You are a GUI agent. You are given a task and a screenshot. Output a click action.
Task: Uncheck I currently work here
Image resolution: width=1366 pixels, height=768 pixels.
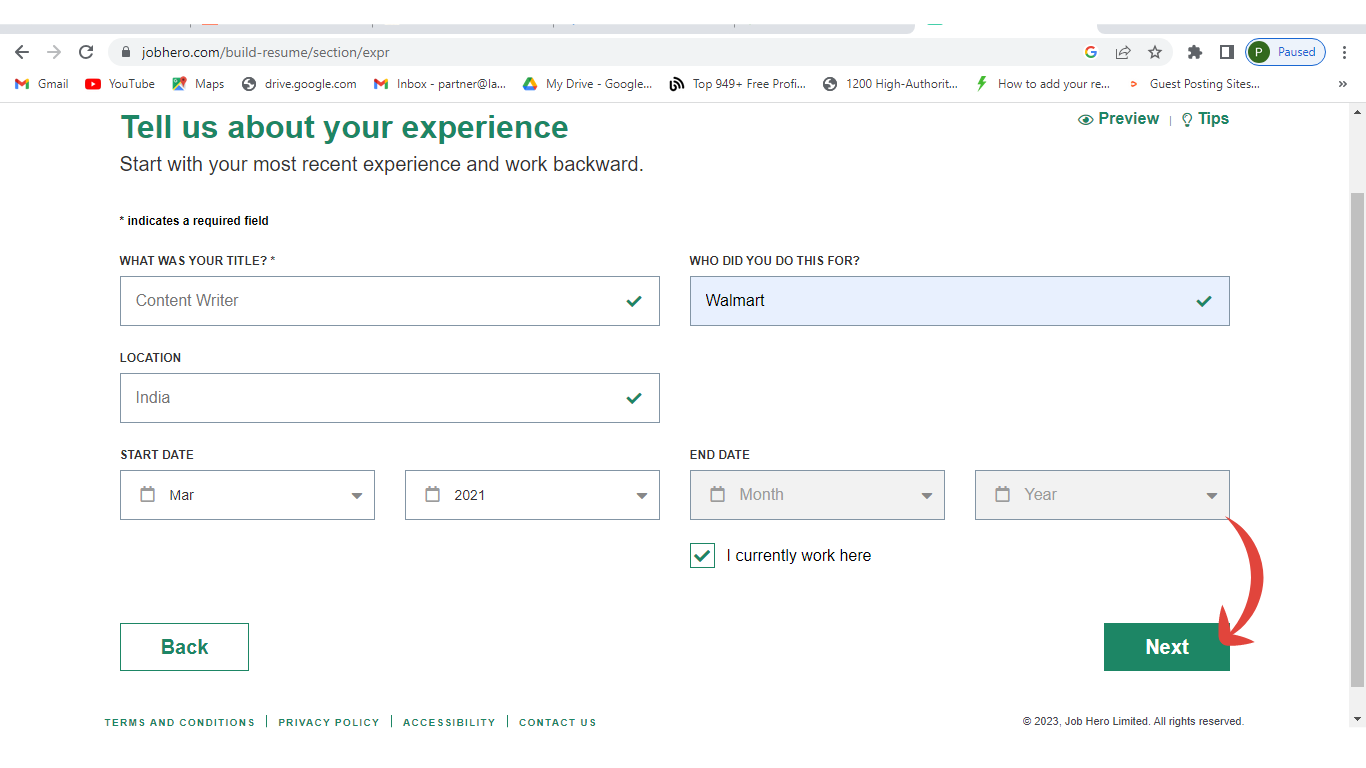(x=703, y=556)
